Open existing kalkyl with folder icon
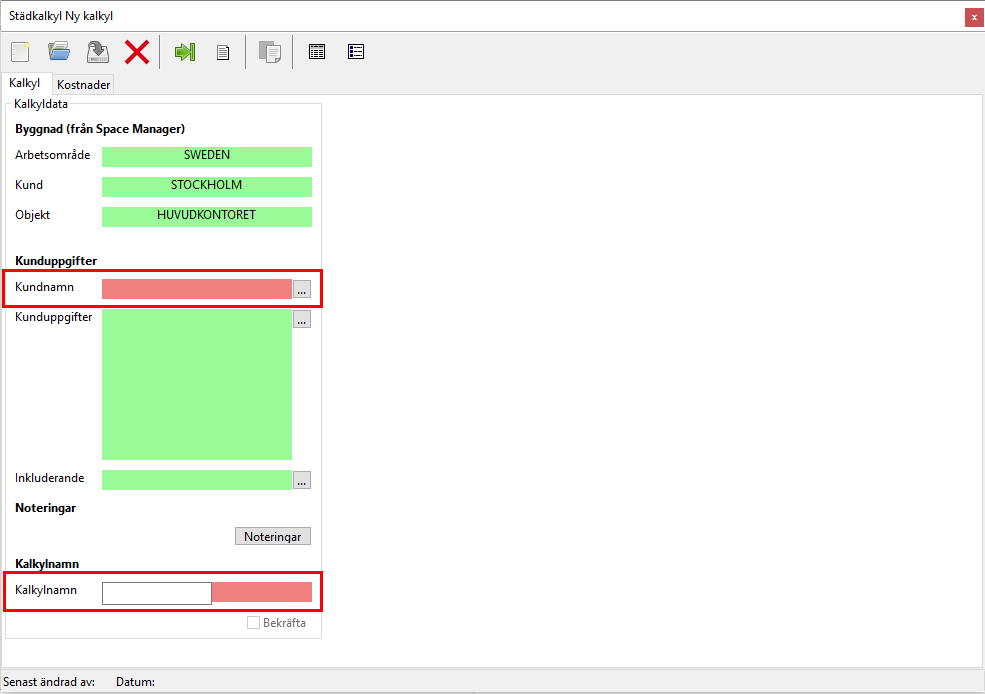Screen dimensions: 985x694 59,52
